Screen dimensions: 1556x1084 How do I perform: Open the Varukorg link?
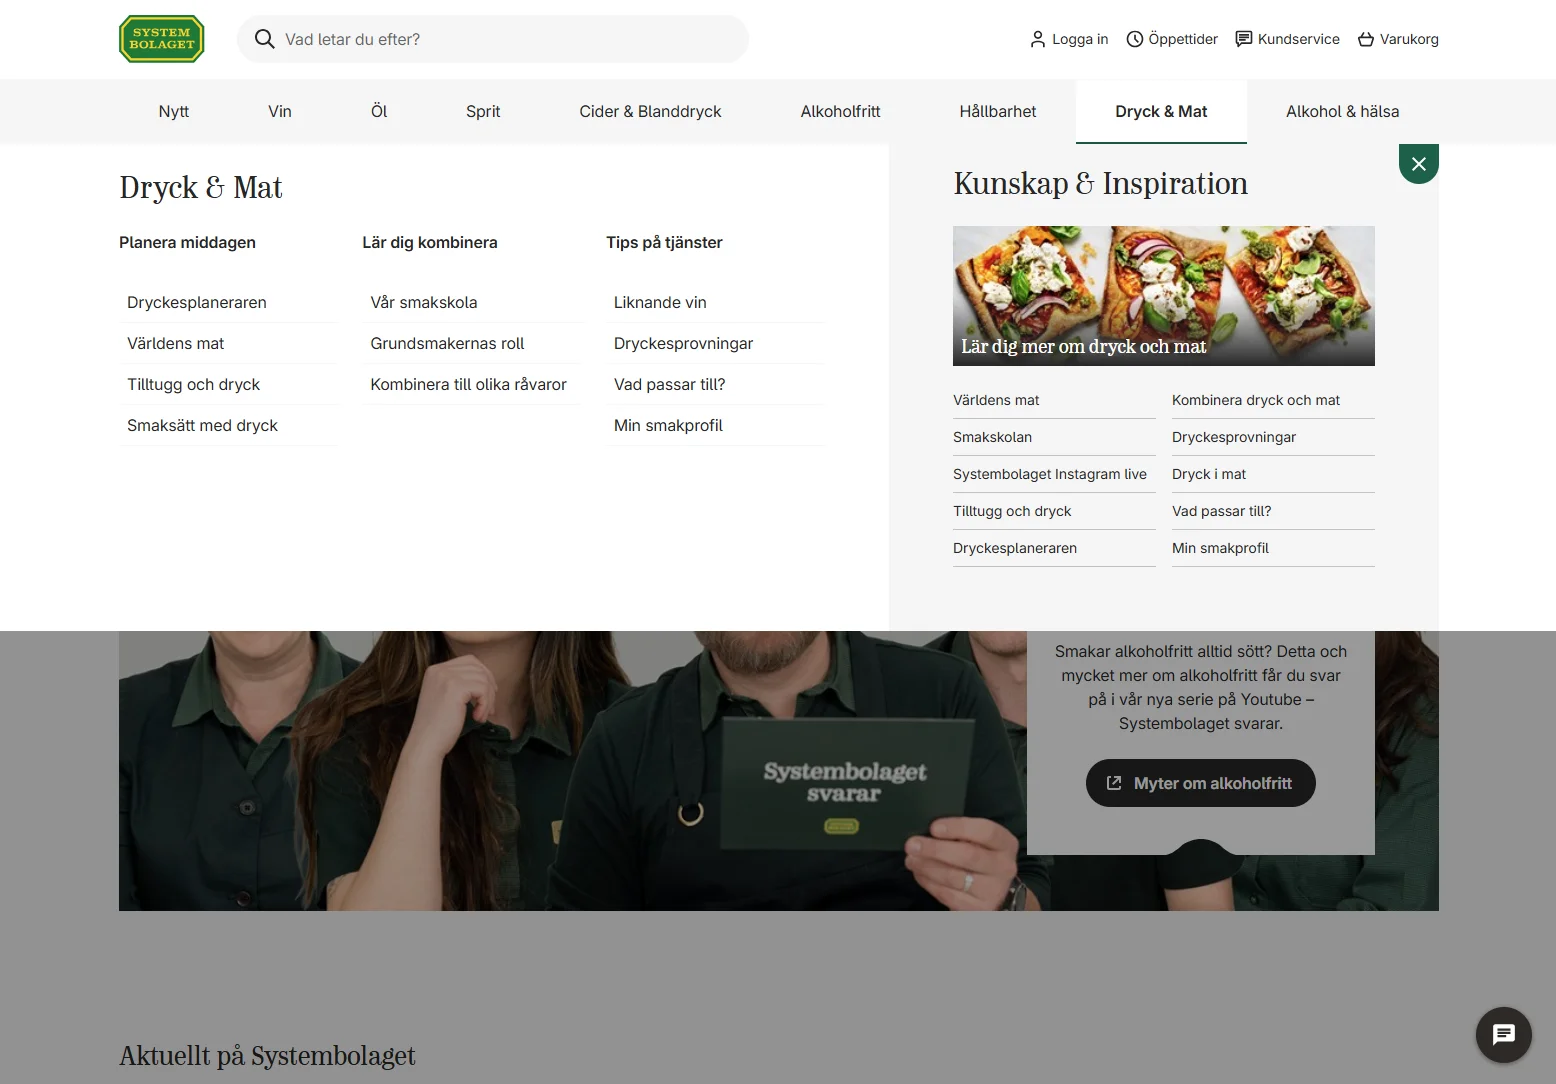[1398, 39]
